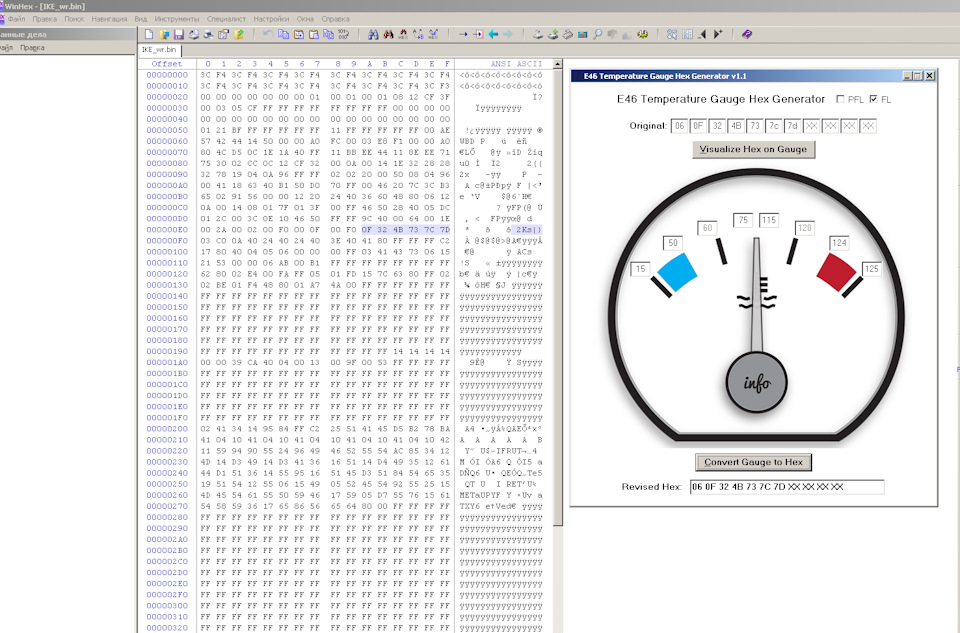Uncheck the FL checkbox

click(874, 99)
